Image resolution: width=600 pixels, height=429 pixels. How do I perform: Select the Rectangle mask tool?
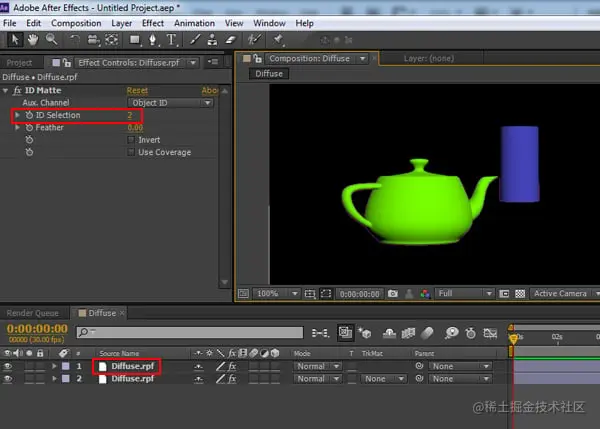point(135,39)
